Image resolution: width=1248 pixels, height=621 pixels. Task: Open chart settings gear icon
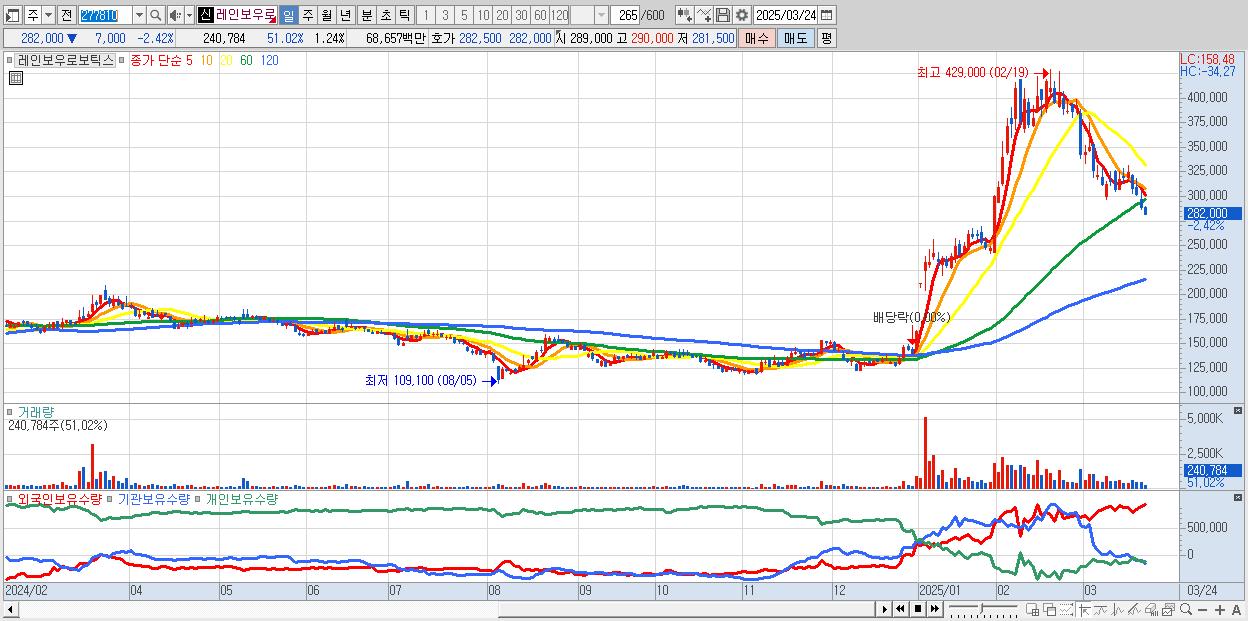pos(742,15)
